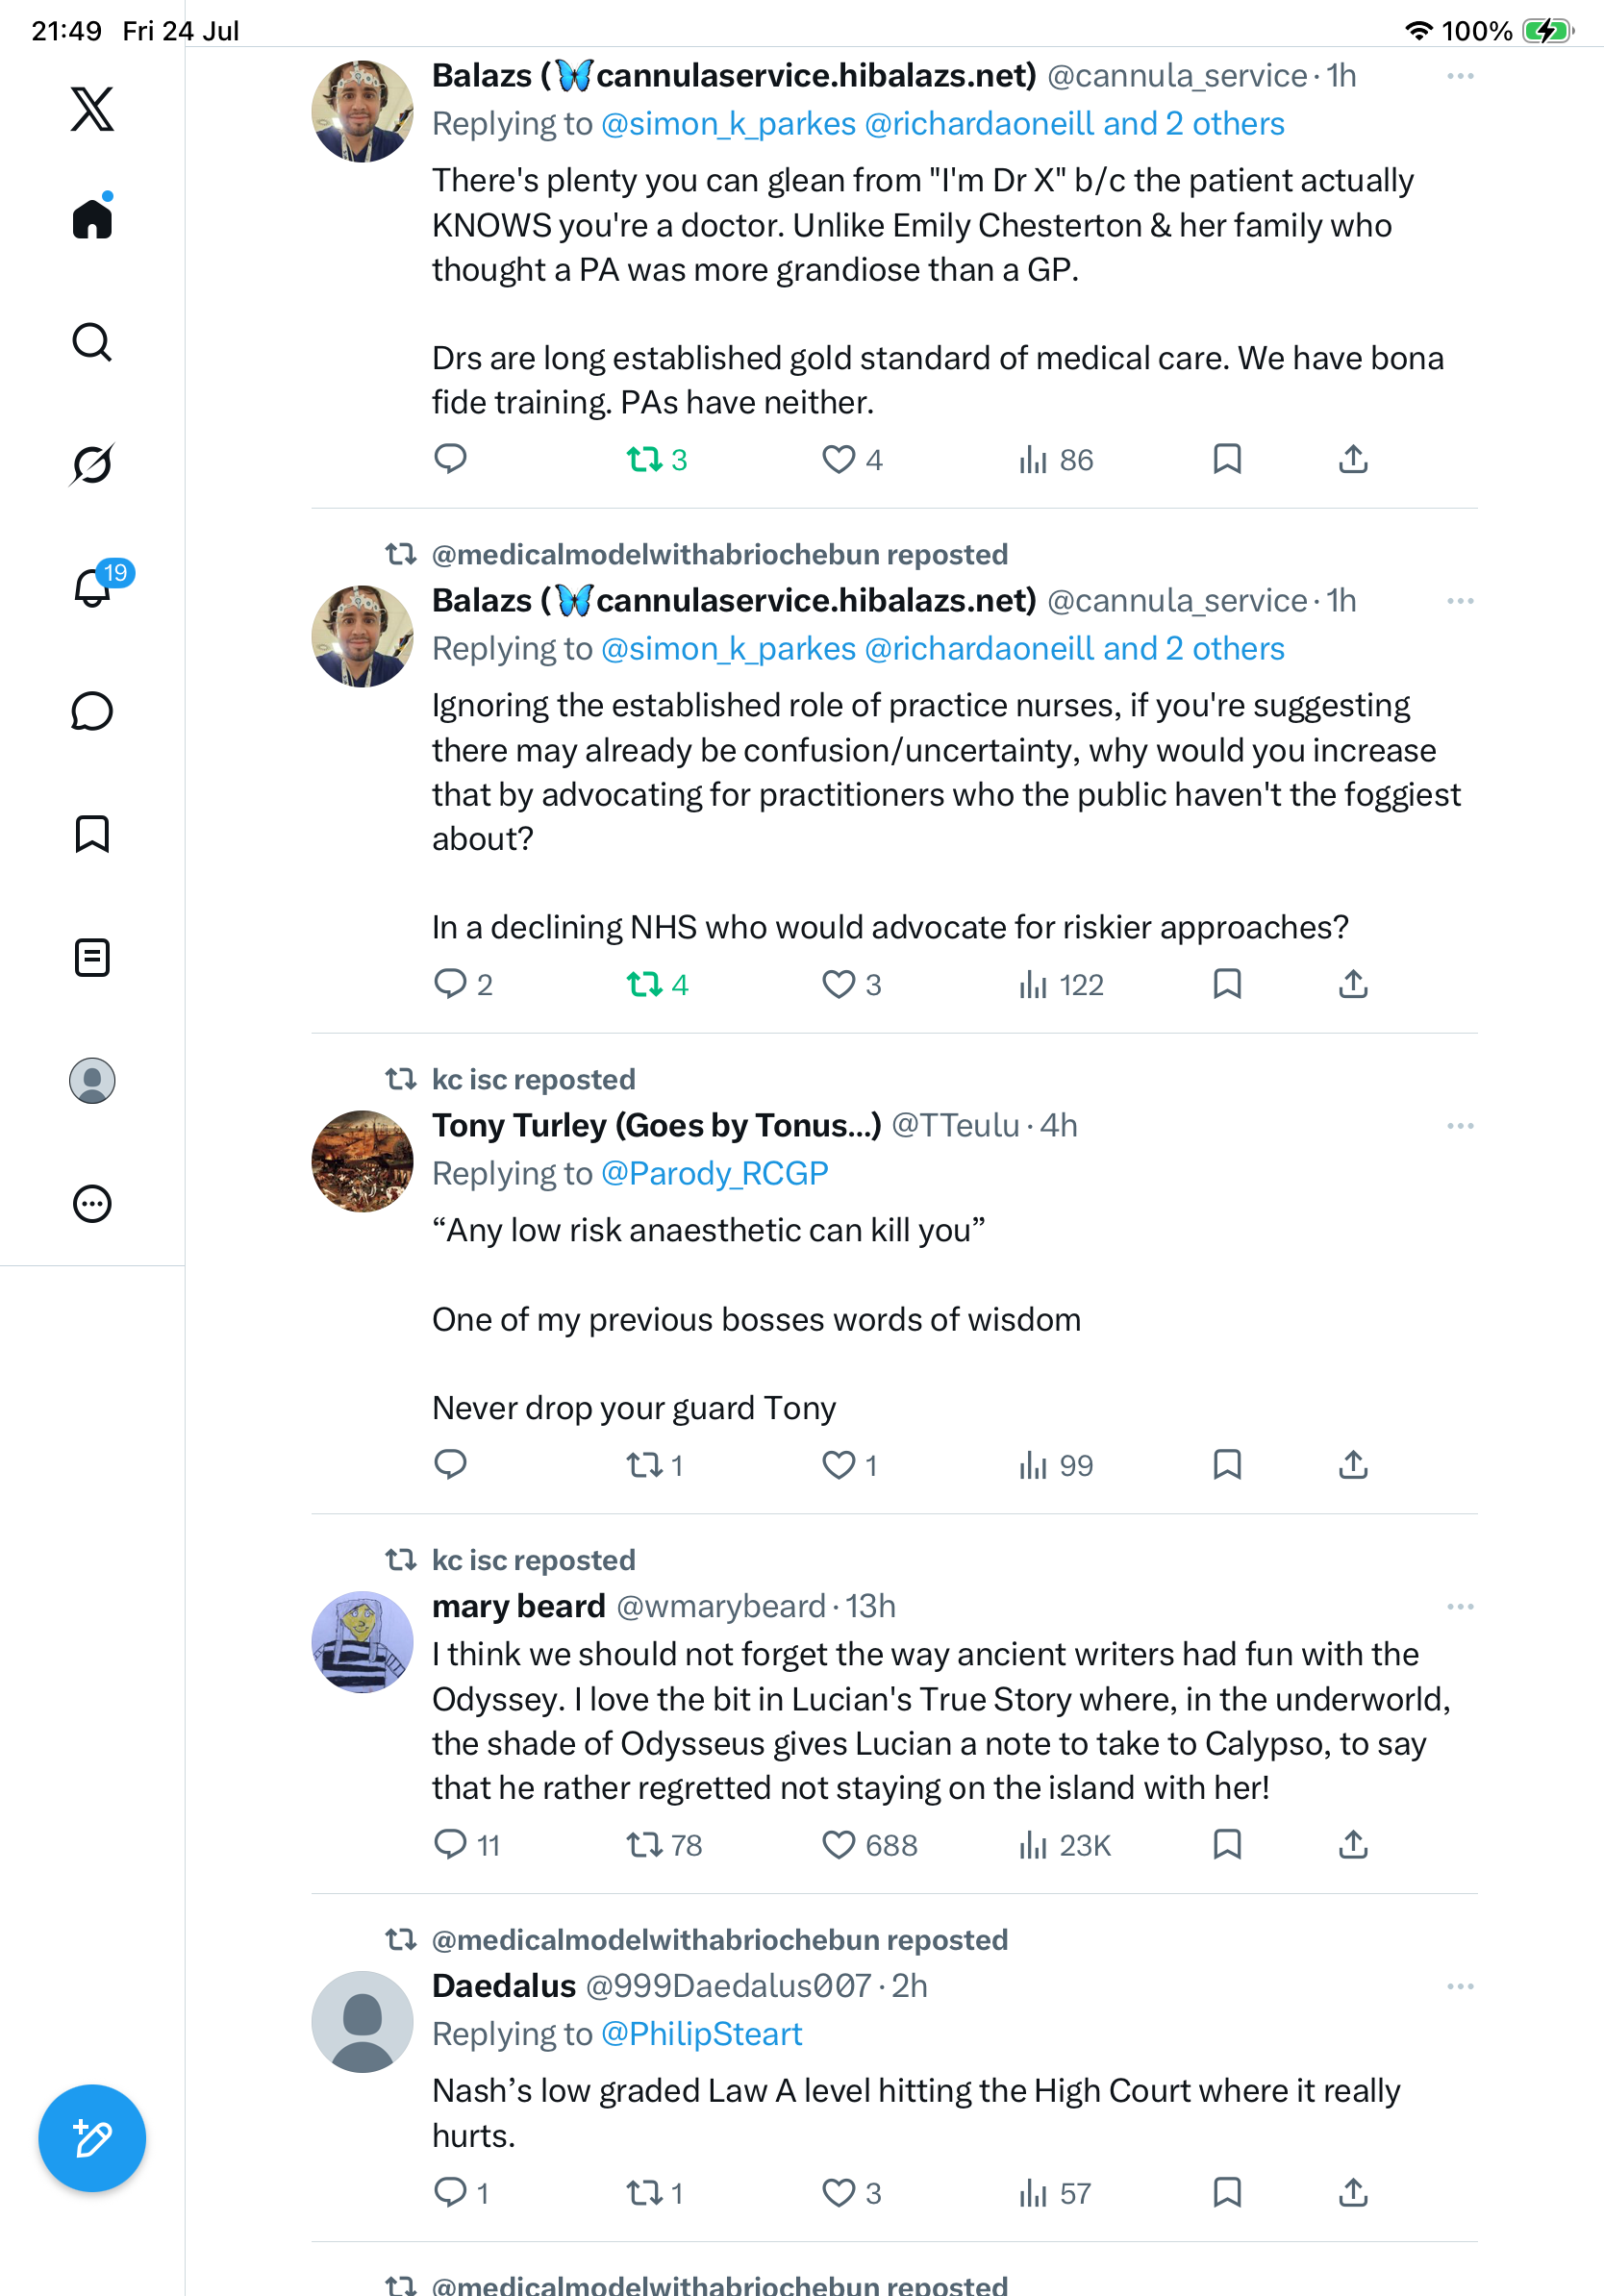Open the @PhilipSteart mention link
The height and width of the screenshot is (2296, 1604).
pyautogui.click(x=701, y=2034)
